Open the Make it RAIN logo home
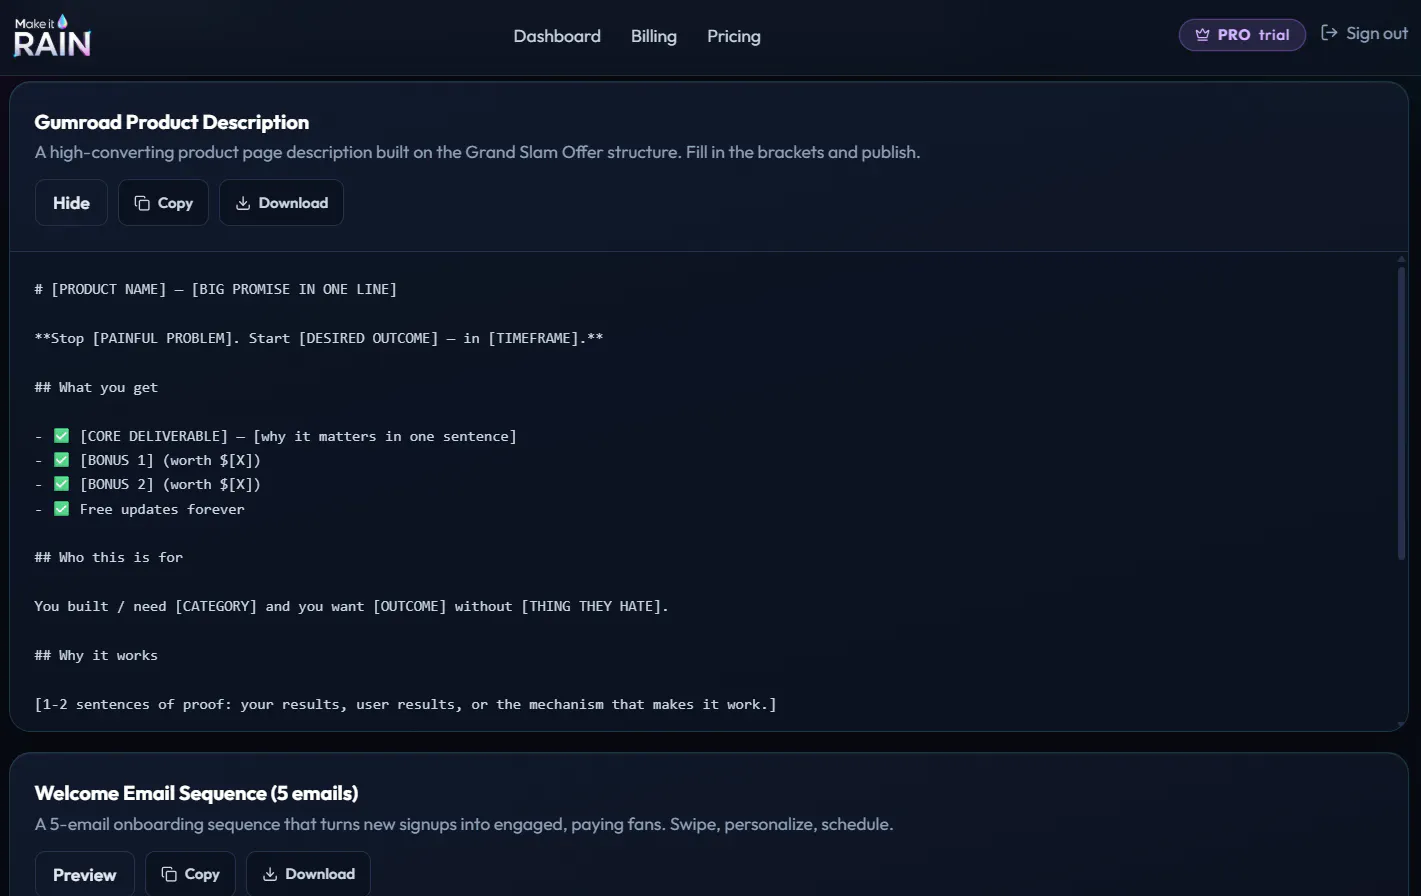Screen dimensions: 1421x896 52,36
